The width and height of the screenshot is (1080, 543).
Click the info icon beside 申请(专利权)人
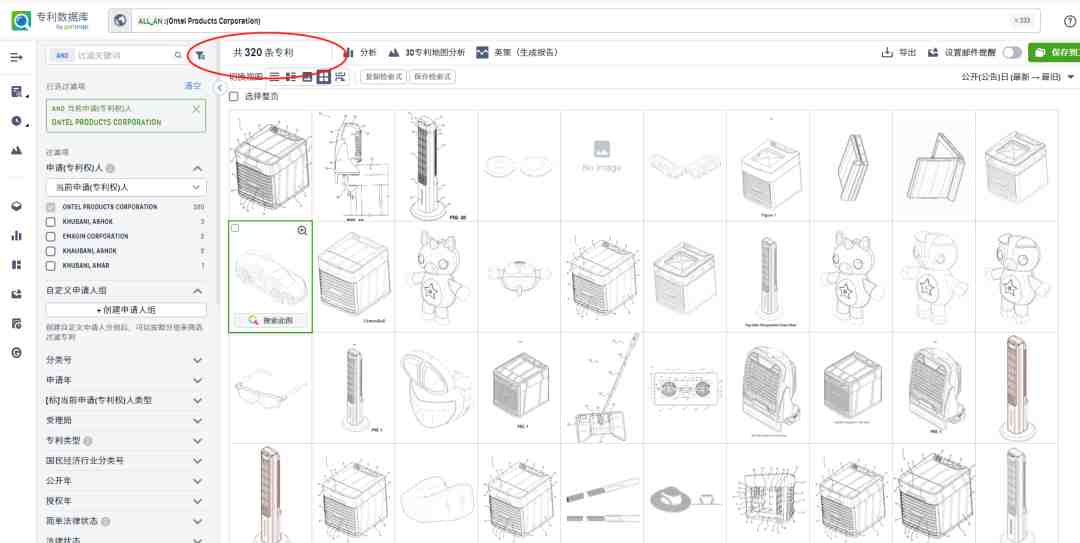(110, 168)
